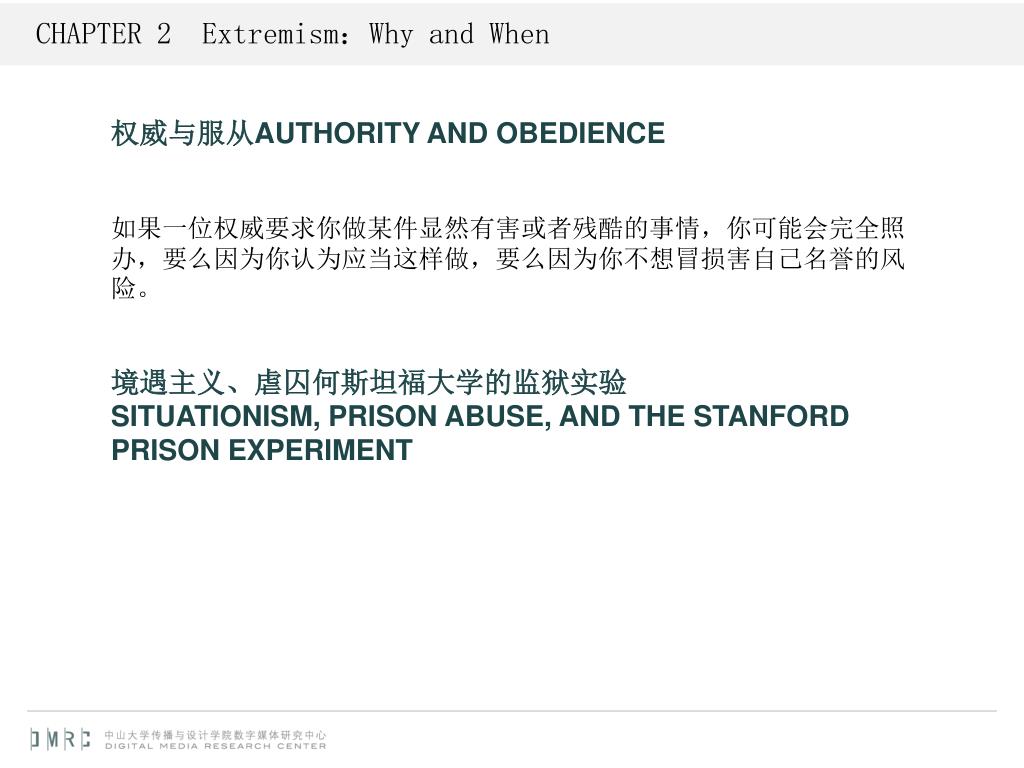This screenshot has width=1024, height=768.
Task: Select the CHAPTER 2 header text
Action: click(103, 34)
